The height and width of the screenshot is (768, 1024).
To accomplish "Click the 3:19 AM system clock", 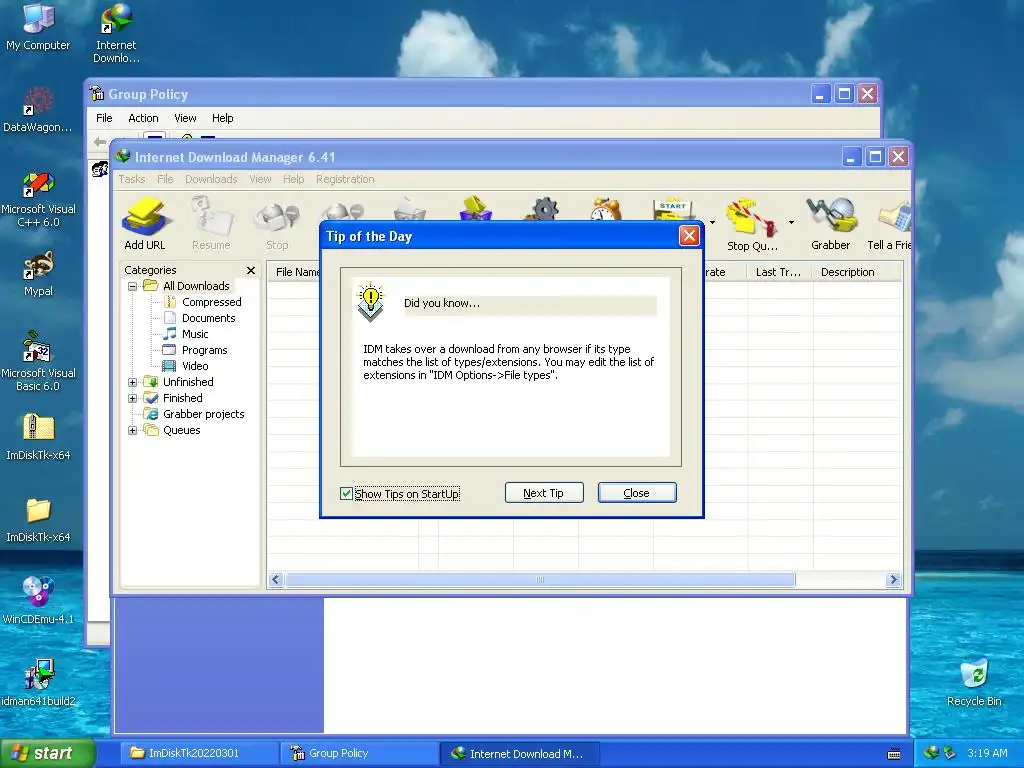I will [987, 753].
